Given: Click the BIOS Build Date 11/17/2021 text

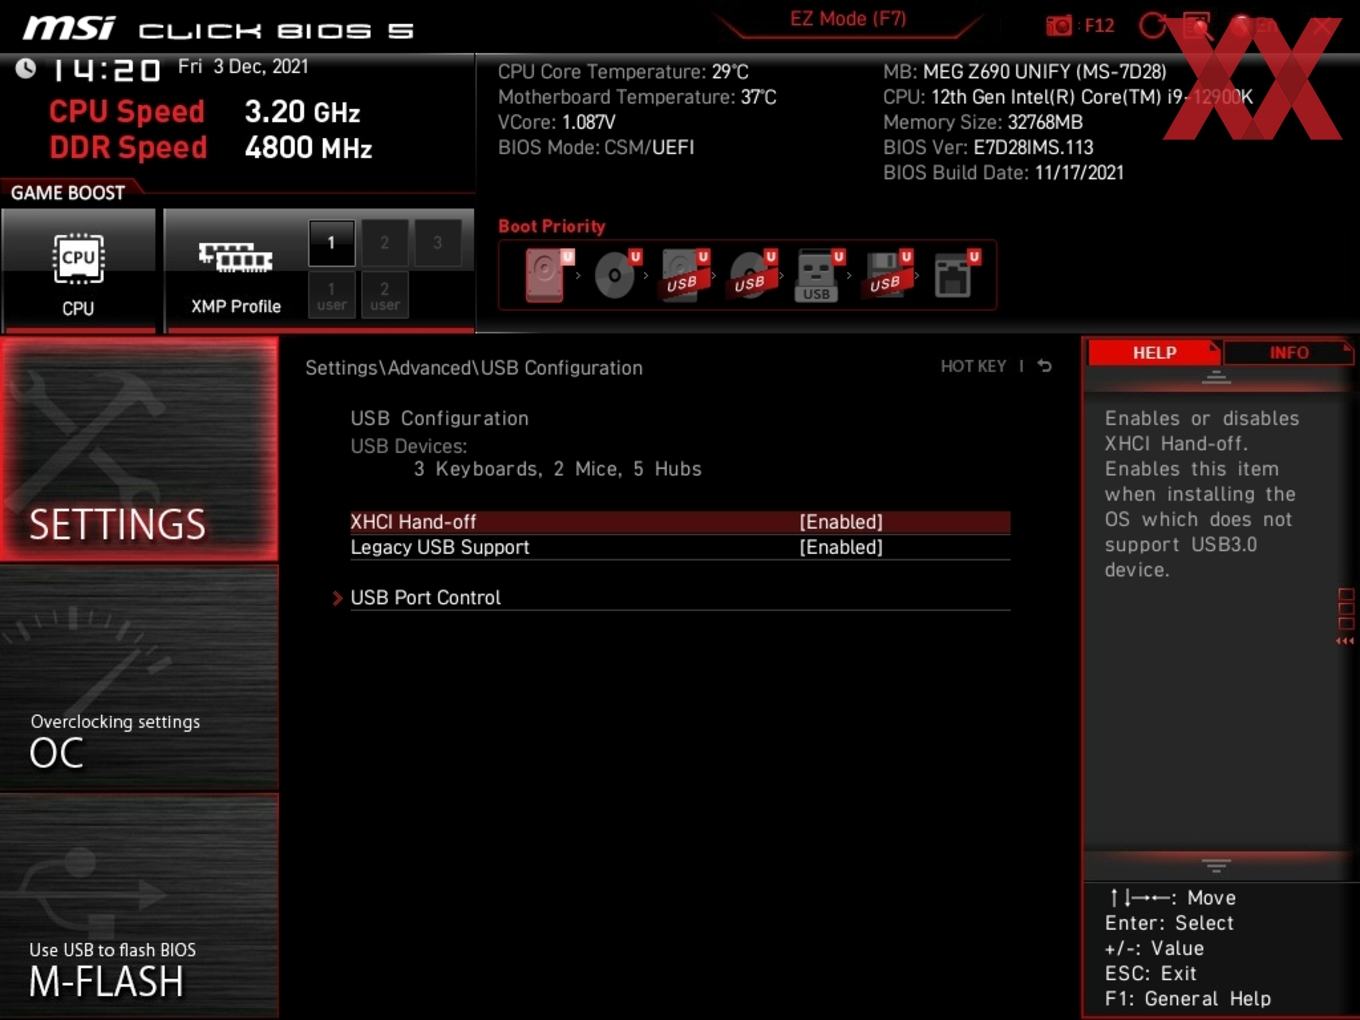Looking at the screenshot, I should coord(1003,172).
